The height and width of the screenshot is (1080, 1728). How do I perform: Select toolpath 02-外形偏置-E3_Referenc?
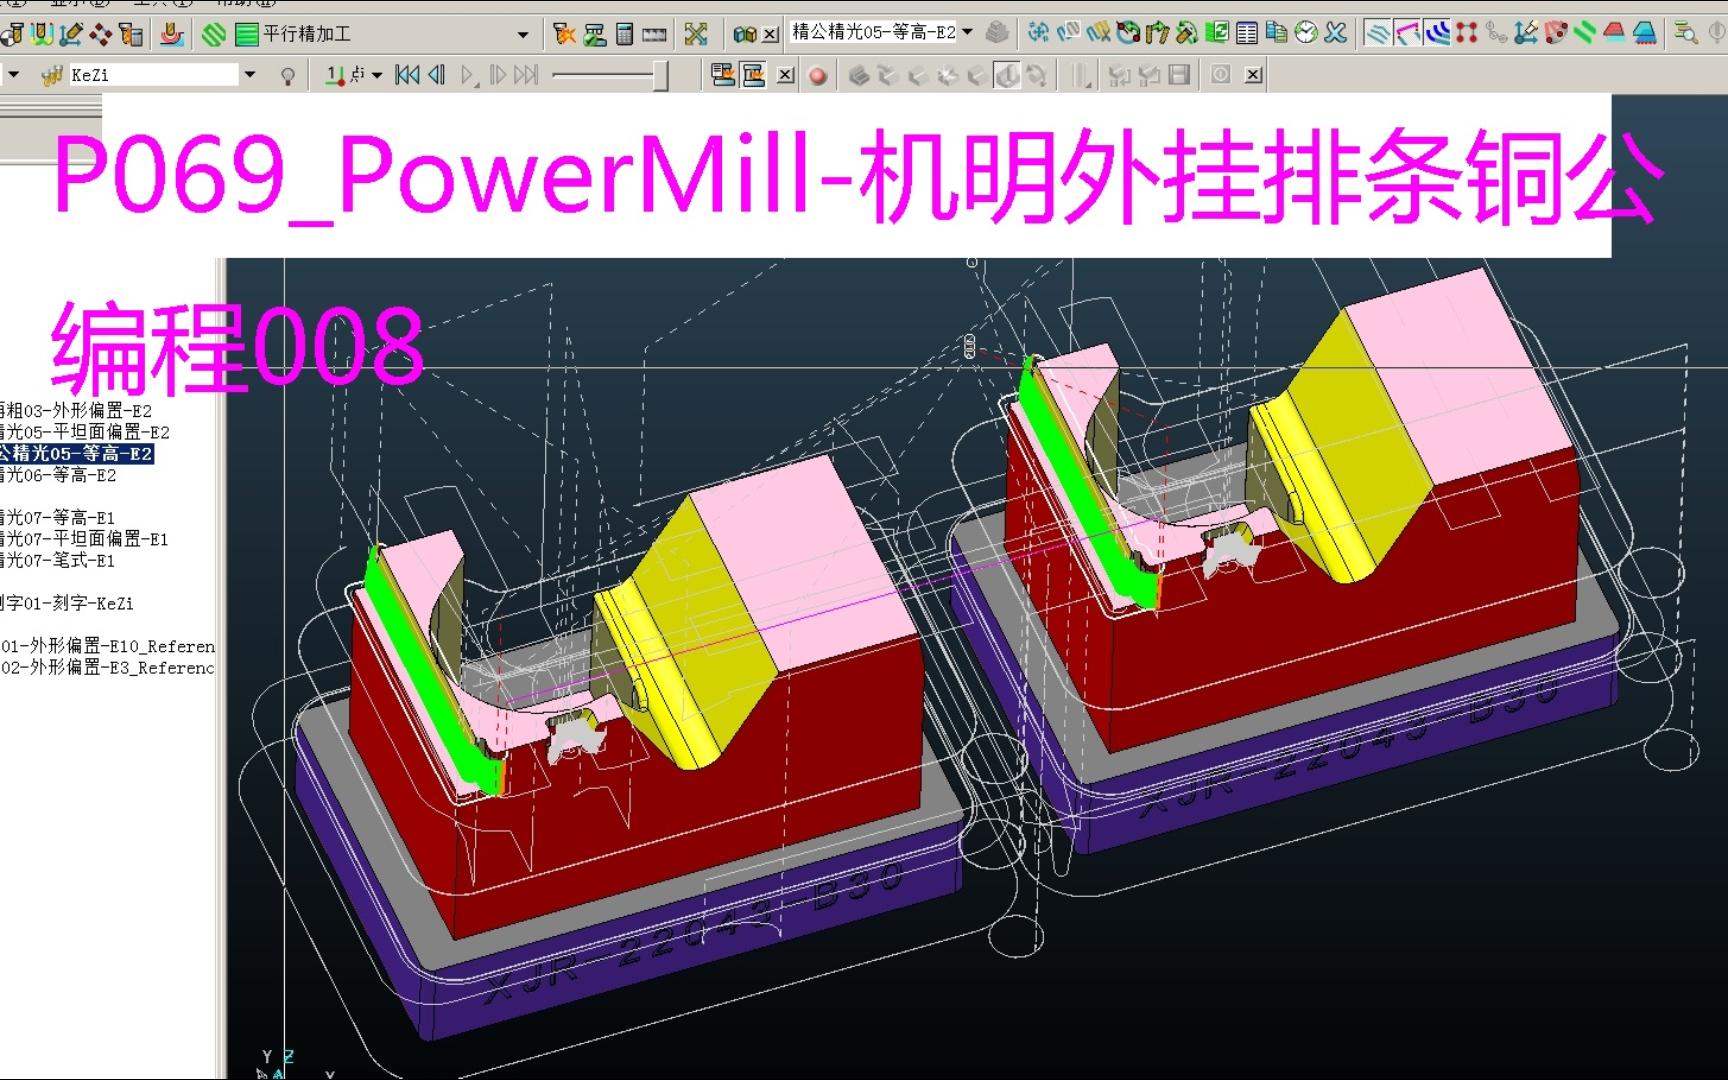point(108,667)
